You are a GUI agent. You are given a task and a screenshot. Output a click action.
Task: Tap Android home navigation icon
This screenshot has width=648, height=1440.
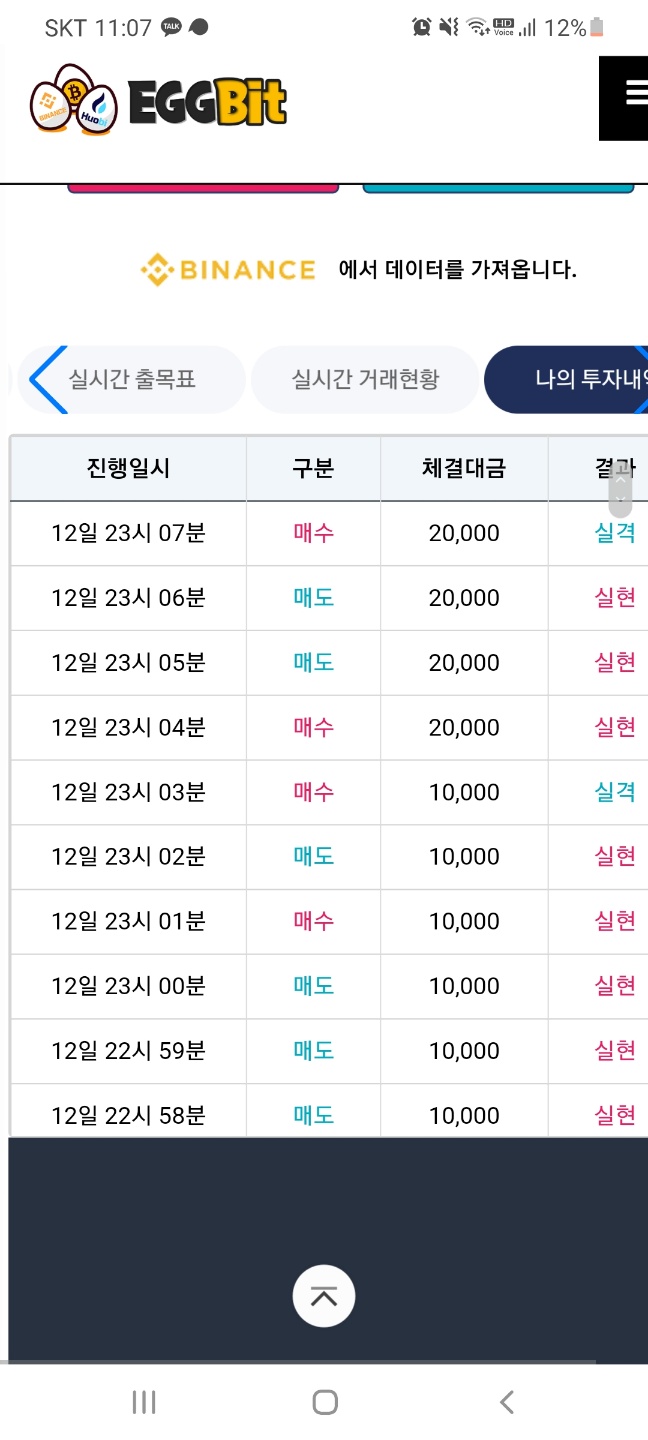324,1402
